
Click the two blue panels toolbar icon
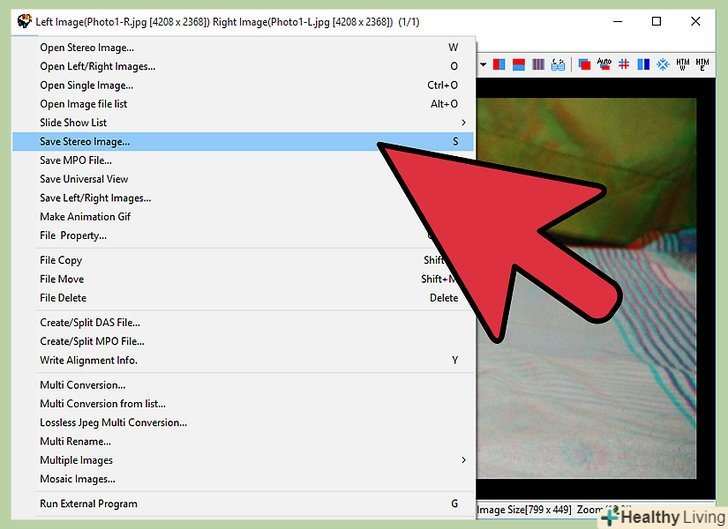click(643, 64)
